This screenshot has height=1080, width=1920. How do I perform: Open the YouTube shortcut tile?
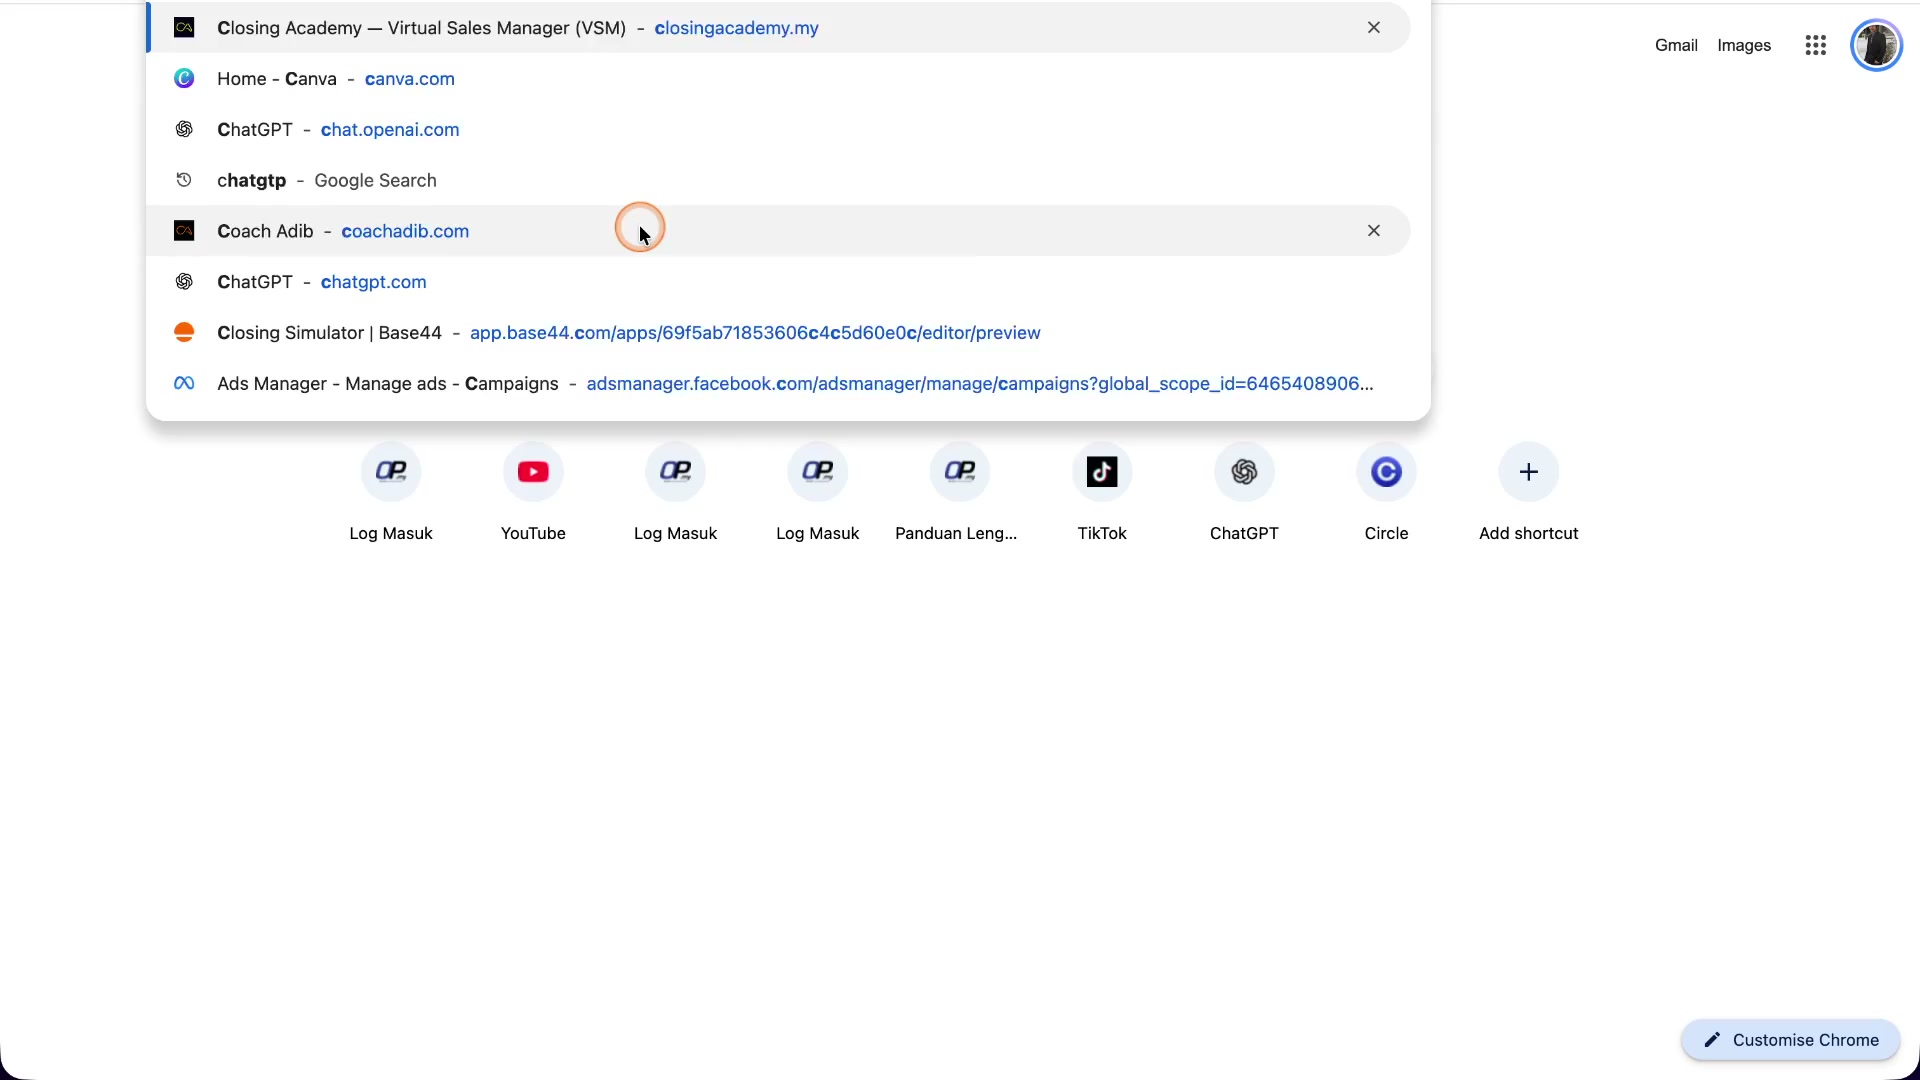pos(533,492)
